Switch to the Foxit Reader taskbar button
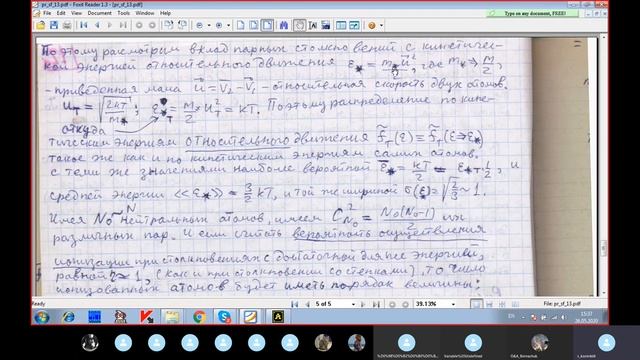 [x=250, y=317]
